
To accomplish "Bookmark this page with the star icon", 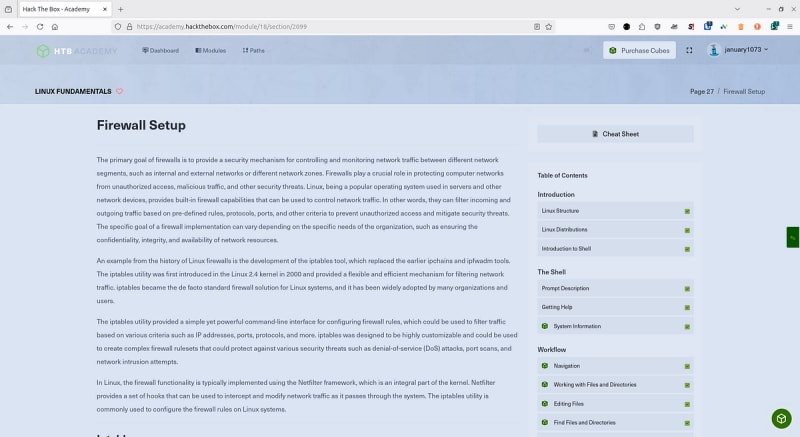I will (x=549, y=27).
